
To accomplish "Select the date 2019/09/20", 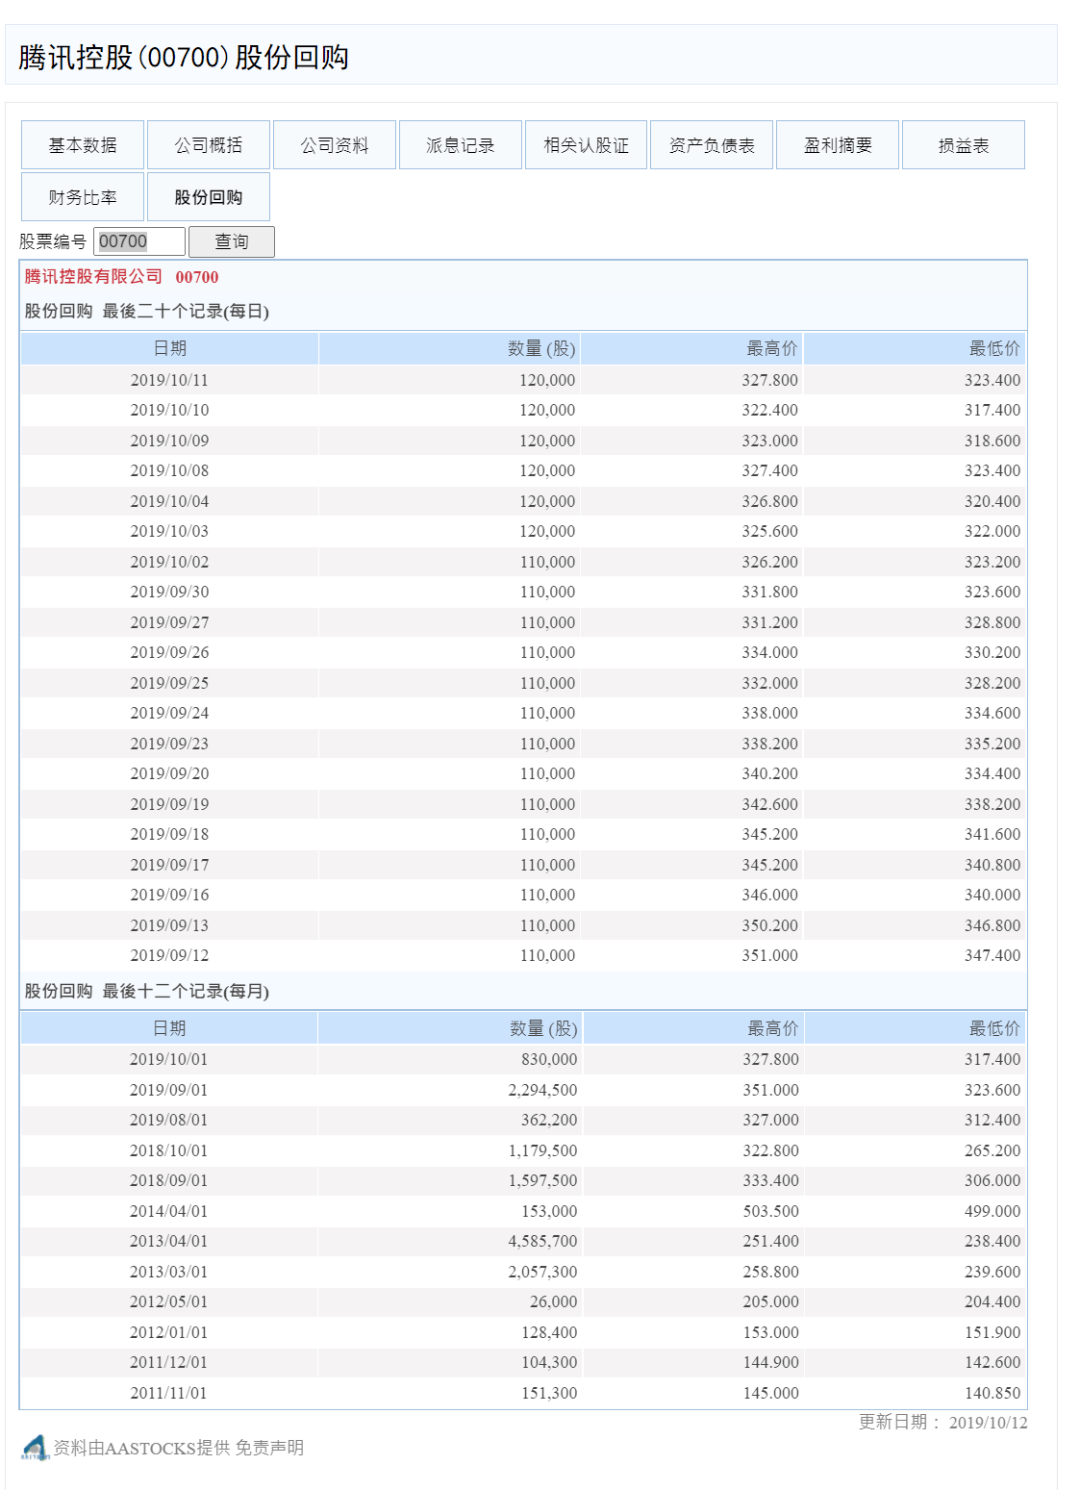I will pyautogui.click(x=170, y=774).
